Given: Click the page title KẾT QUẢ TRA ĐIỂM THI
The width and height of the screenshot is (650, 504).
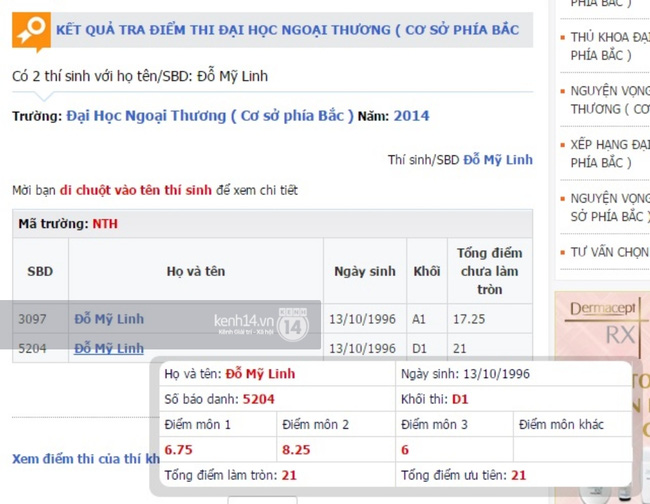Looking at the screenshot, I should tap(287, 30).
